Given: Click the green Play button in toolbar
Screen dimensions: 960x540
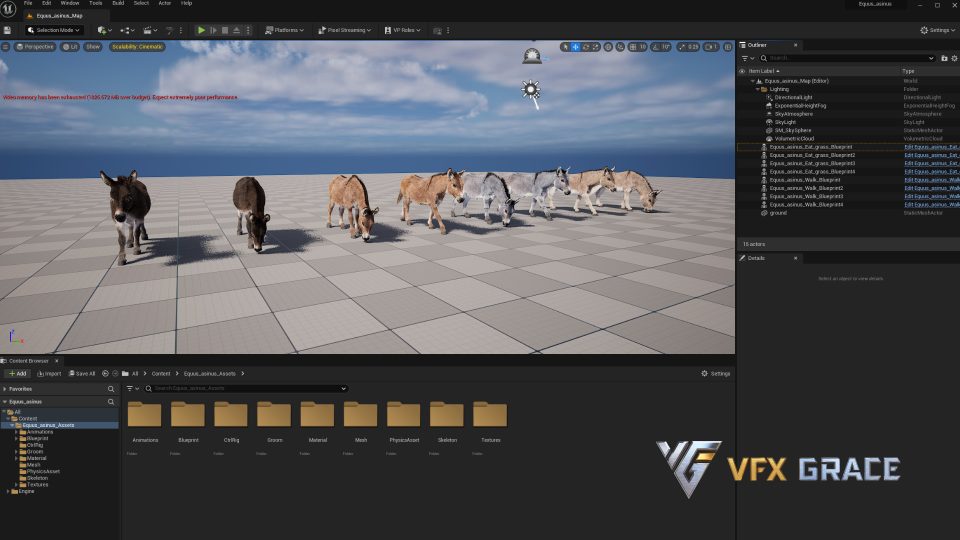Looking at the screenshot, I should 201,30.
